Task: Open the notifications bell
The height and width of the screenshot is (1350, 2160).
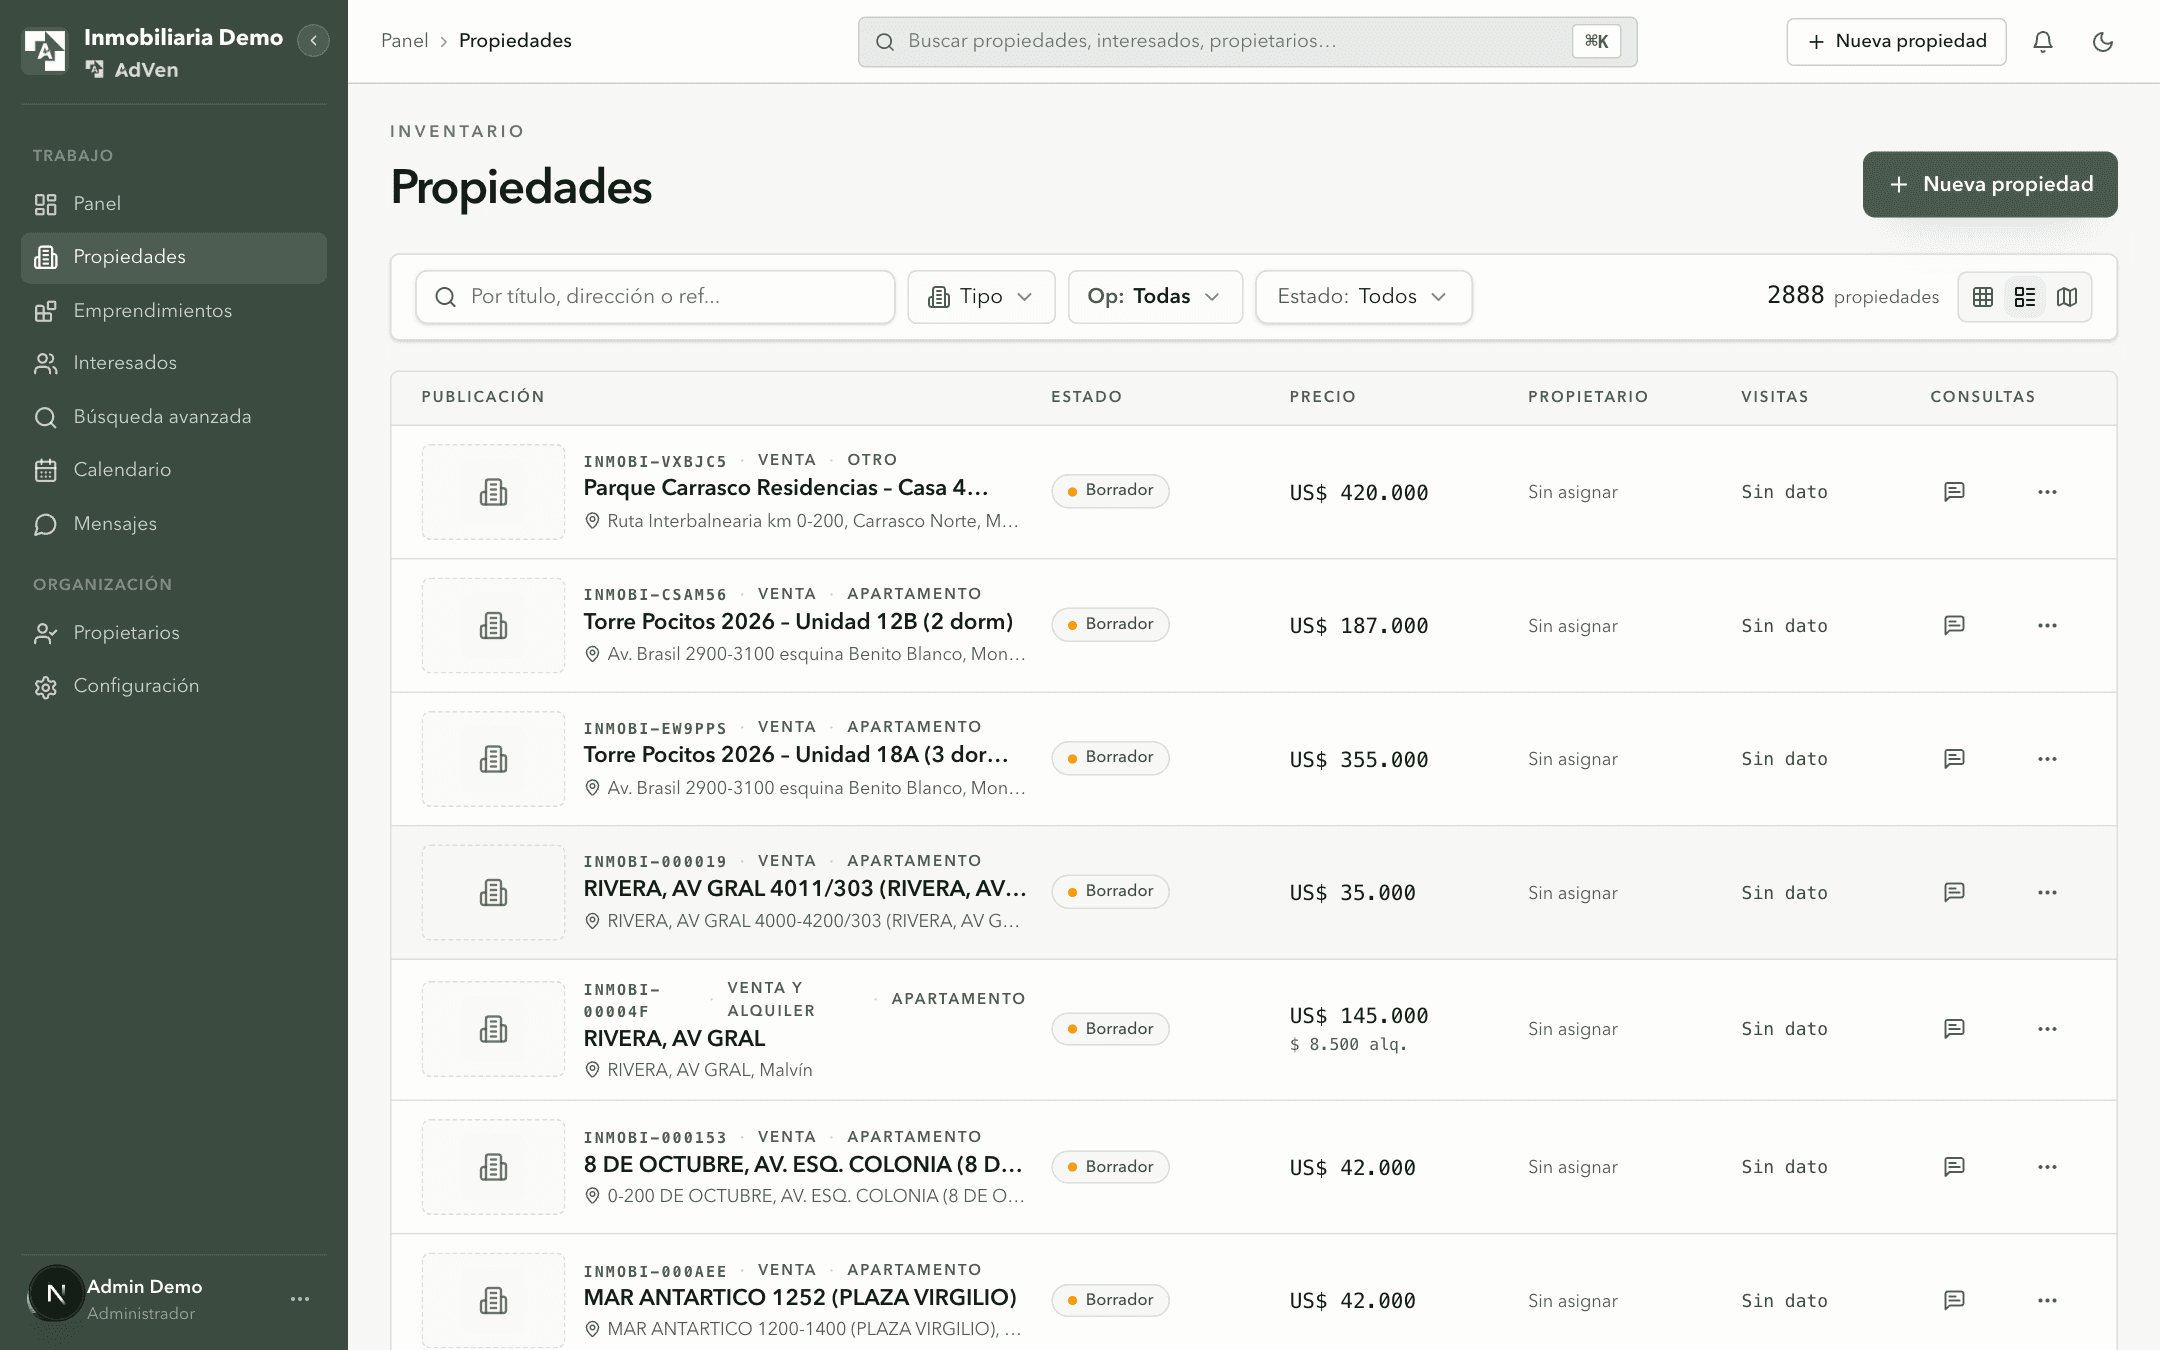Action: click(2043, 42)
